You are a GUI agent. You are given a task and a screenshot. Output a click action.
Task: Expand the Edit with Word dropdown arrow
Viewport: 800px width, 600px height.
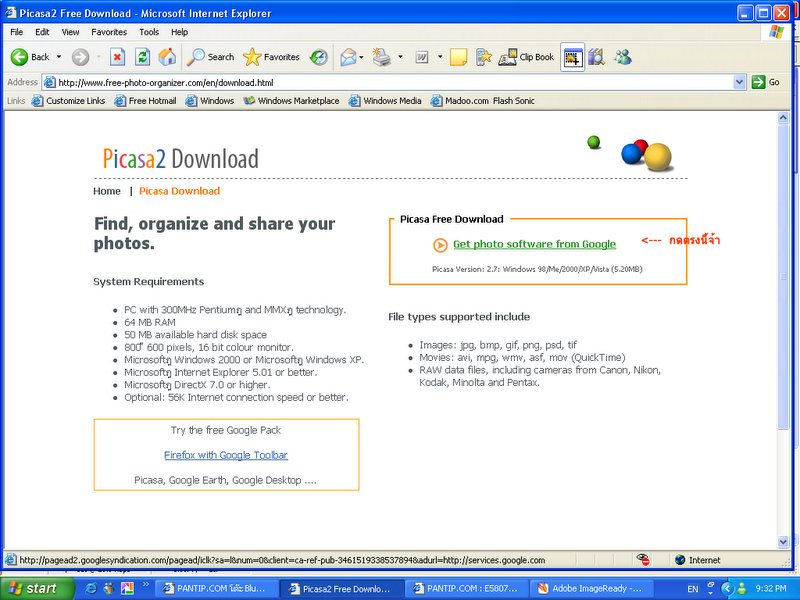pyautogui.click(x=439, y=57)
